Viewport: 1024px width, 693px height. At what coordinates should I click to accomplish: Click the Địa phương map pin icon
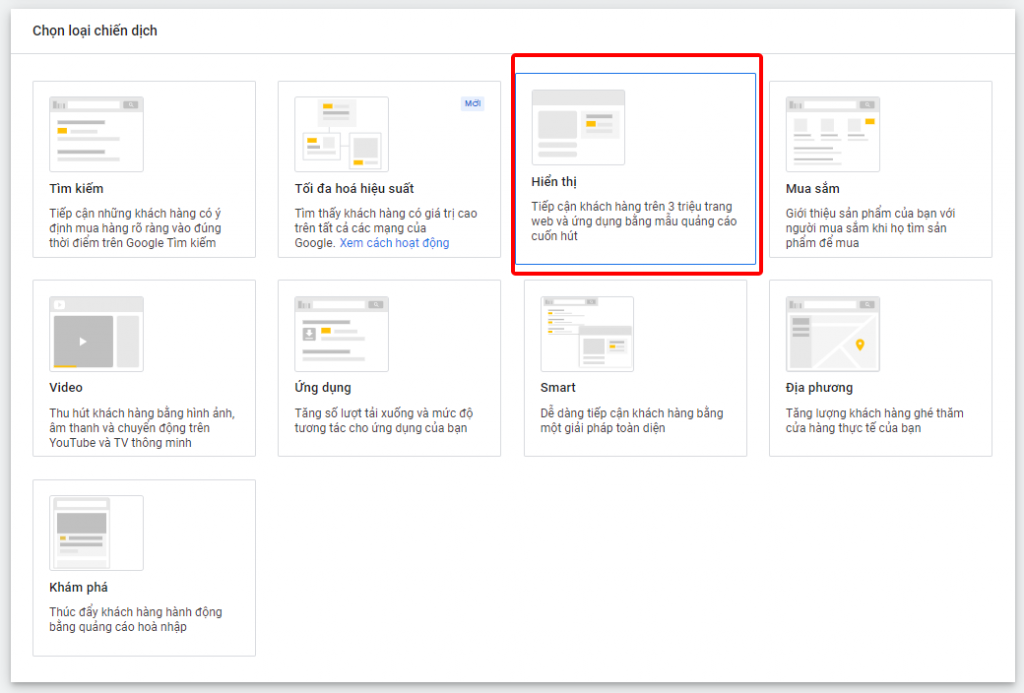pos(833,331)
